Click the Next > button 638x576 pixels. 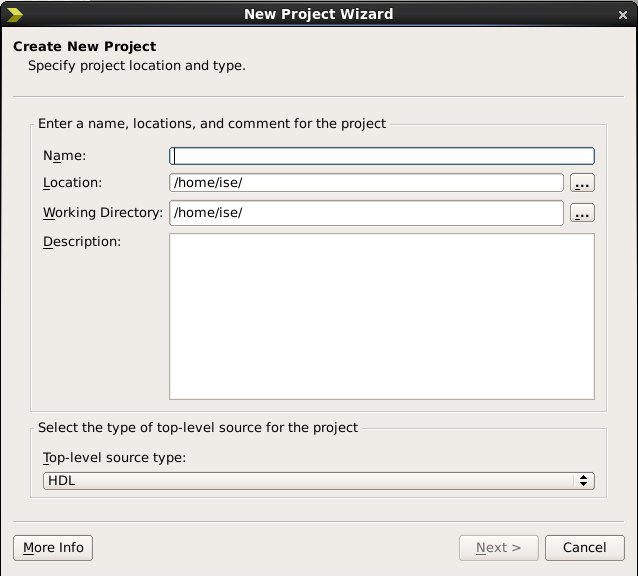(x=498, y=548)
